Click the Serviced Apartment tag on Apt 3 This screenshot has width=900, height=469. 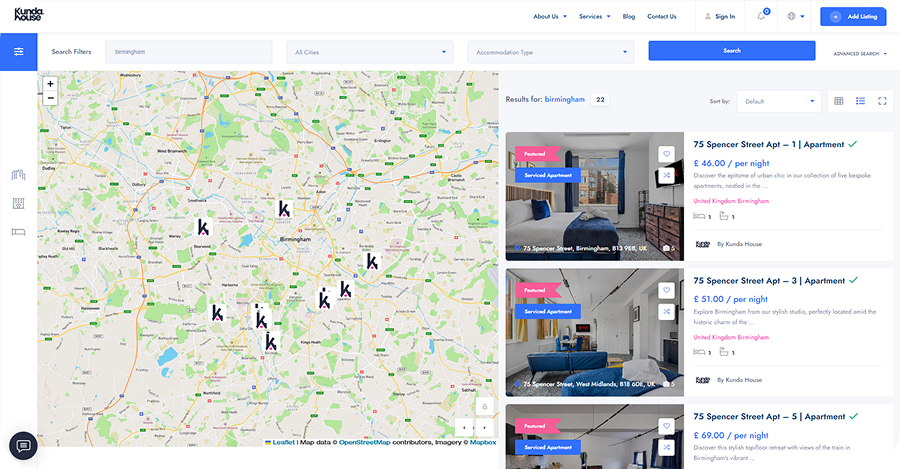[548, 311]
